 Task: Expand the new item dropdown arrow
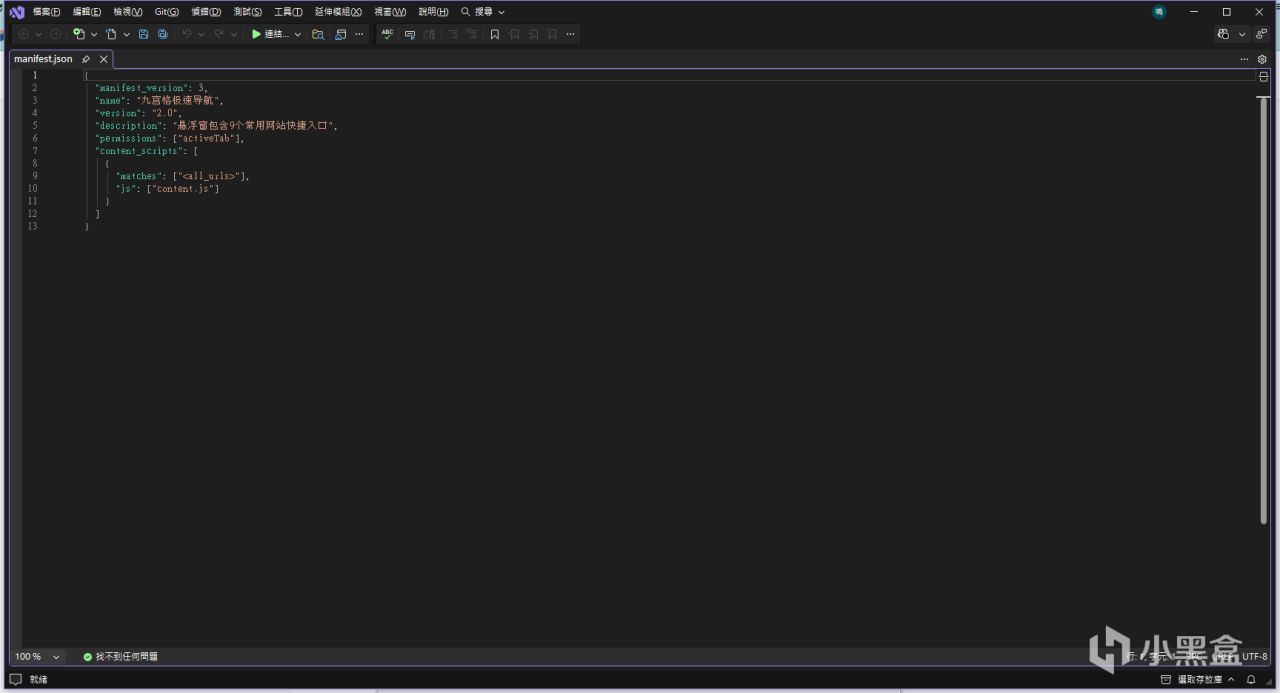click(x=94, y=34)
